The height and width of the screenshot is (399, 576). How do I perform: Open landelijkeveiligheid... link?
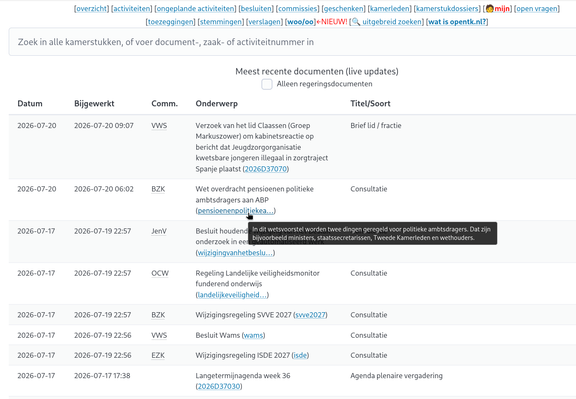pyautogui.click(x=232, y=295)
